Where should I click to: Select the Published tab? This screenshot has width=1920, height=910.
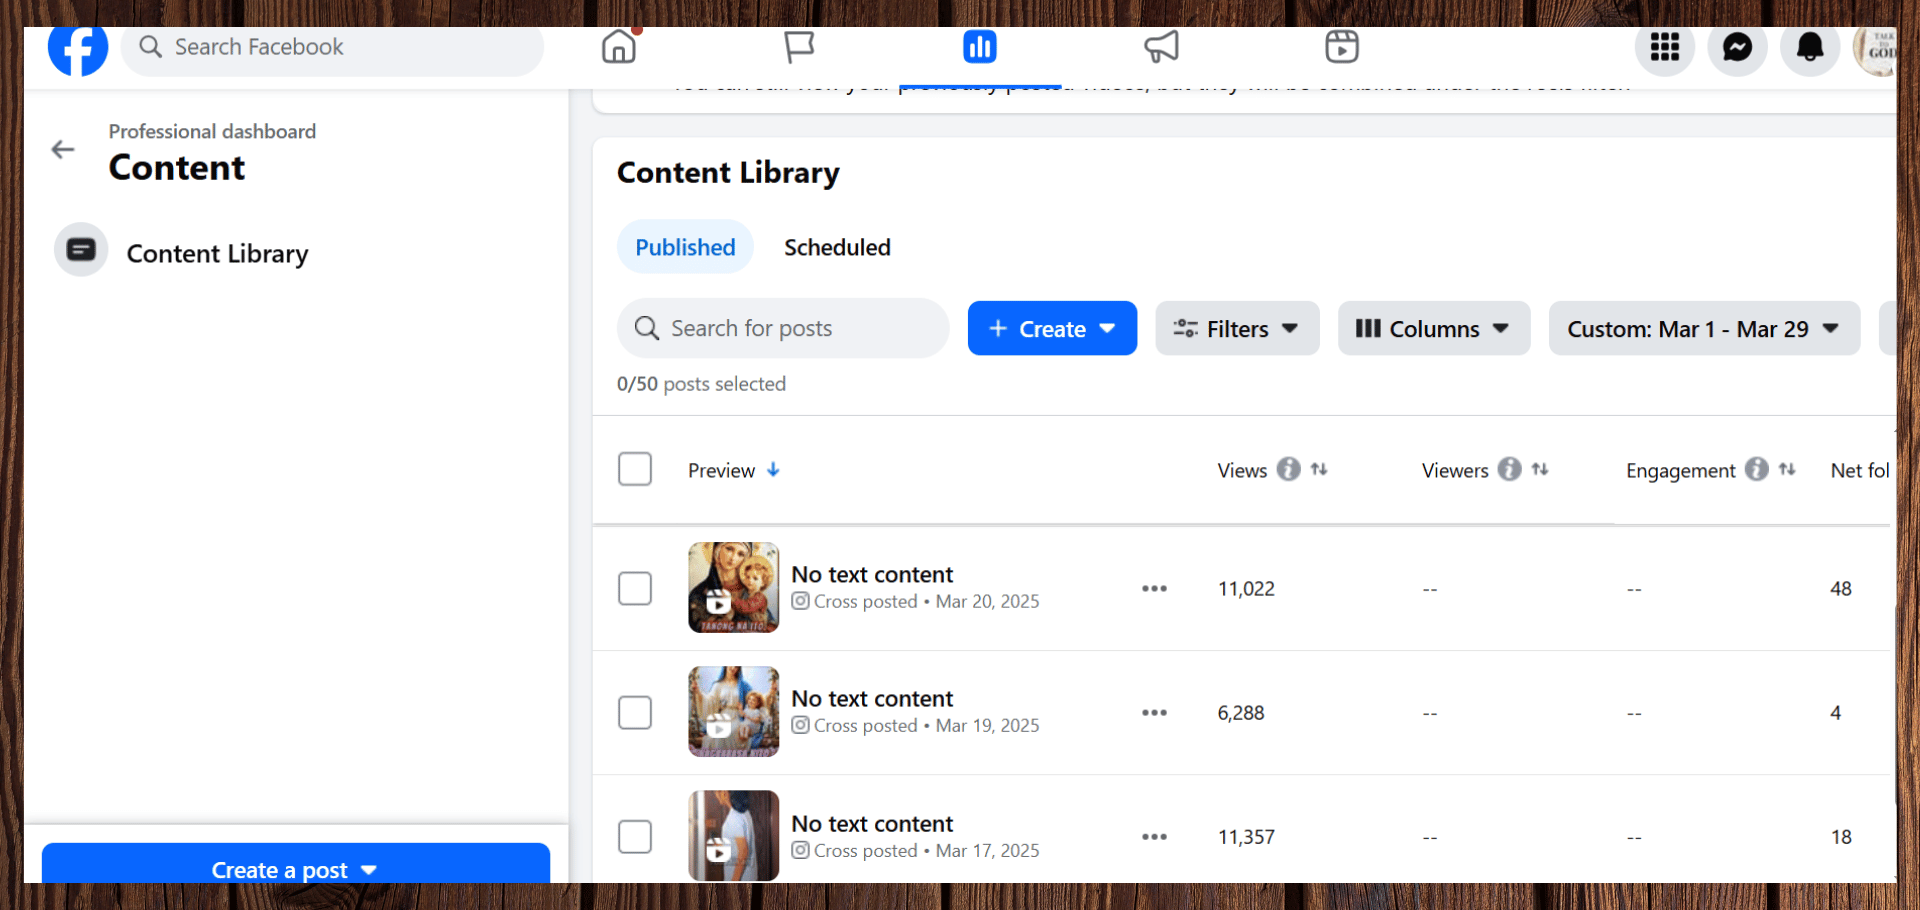click(x=685, y=247)
